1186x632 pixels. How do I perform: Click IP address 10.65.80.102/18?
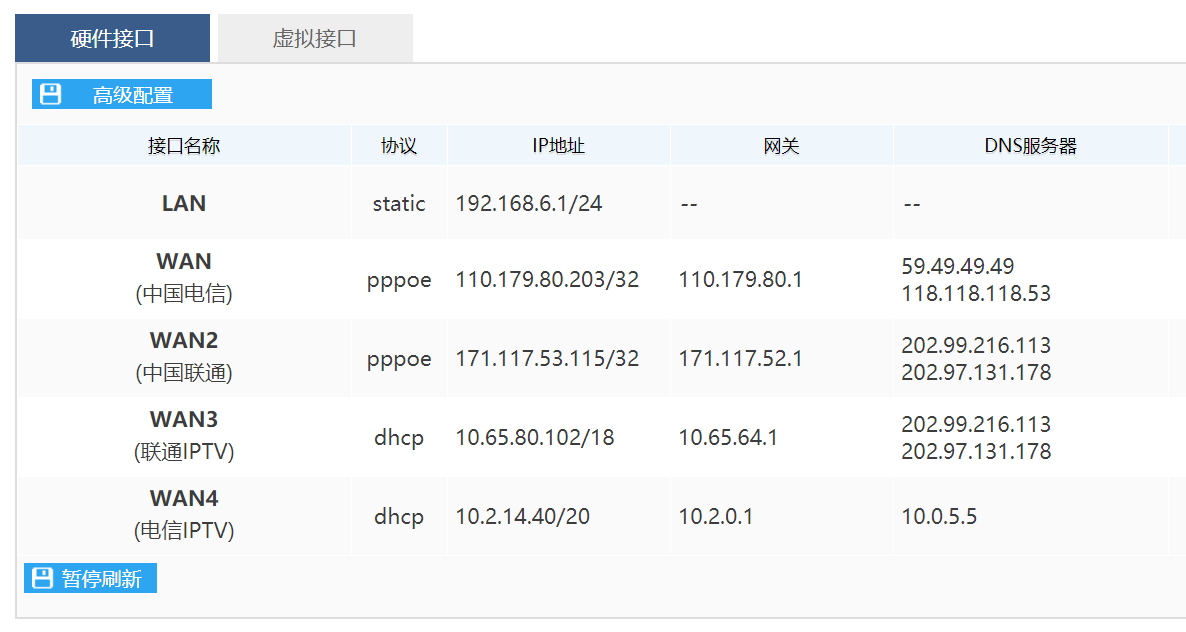click(535, 438)
